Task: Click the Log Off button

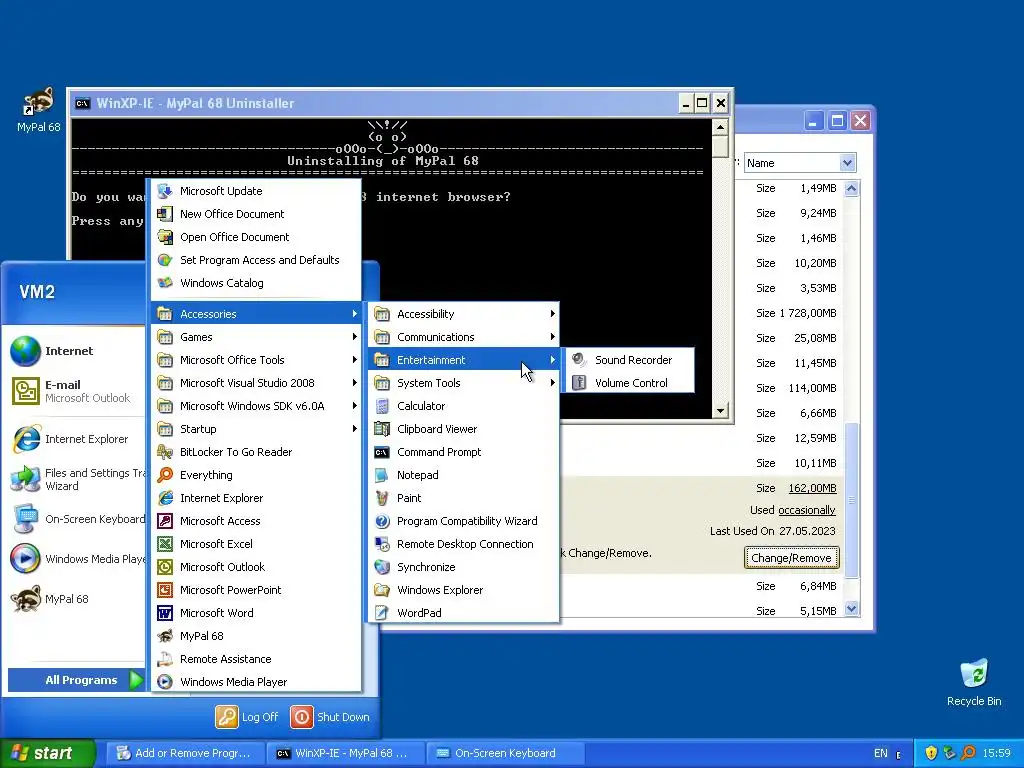Action: click(247, 716)
